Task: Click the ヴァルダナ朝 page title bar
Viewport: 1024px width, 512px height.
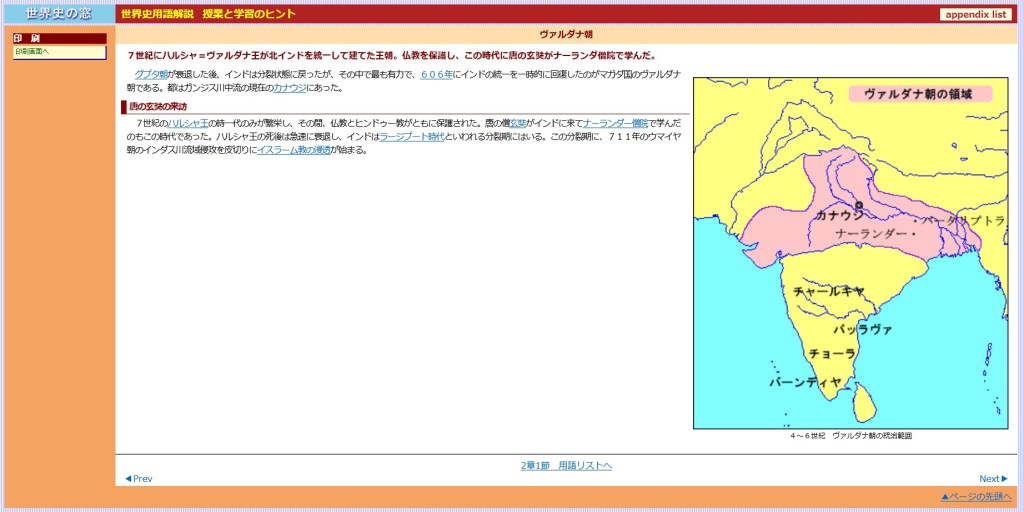Action: [566, 34]
